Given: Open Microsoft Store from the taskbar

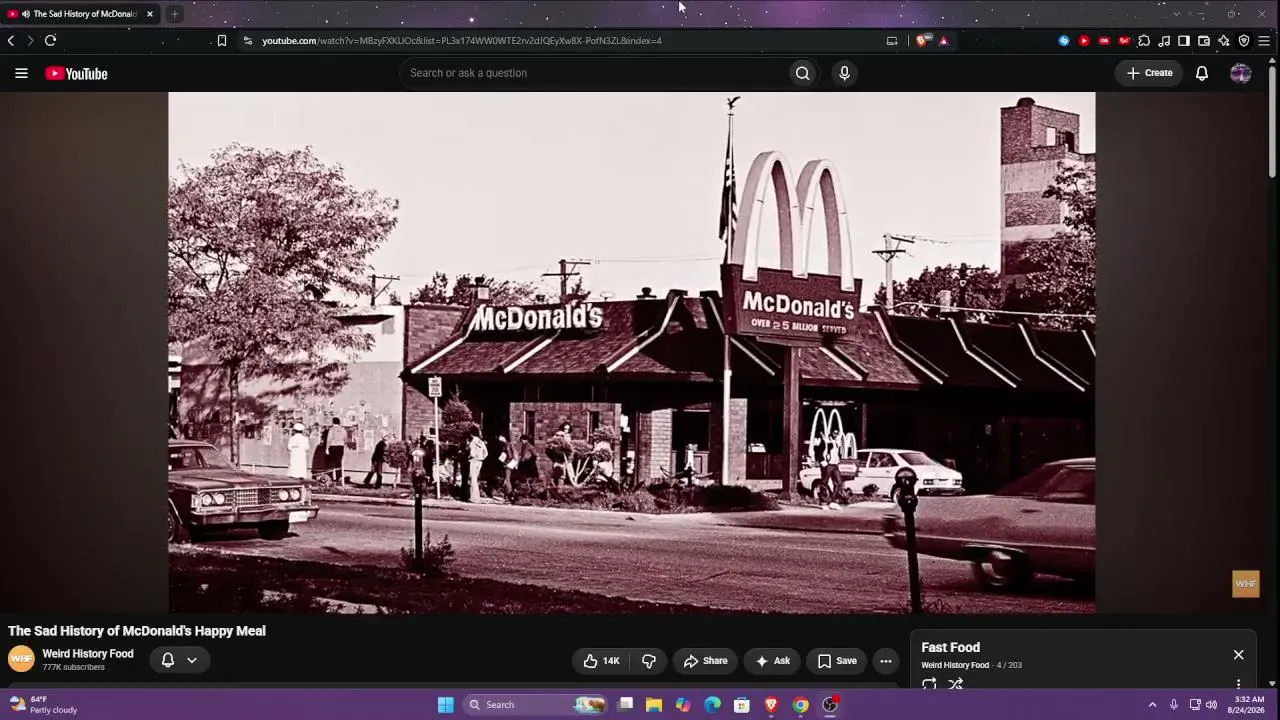Looking at the screenshot, I should (x=742, y=705).
